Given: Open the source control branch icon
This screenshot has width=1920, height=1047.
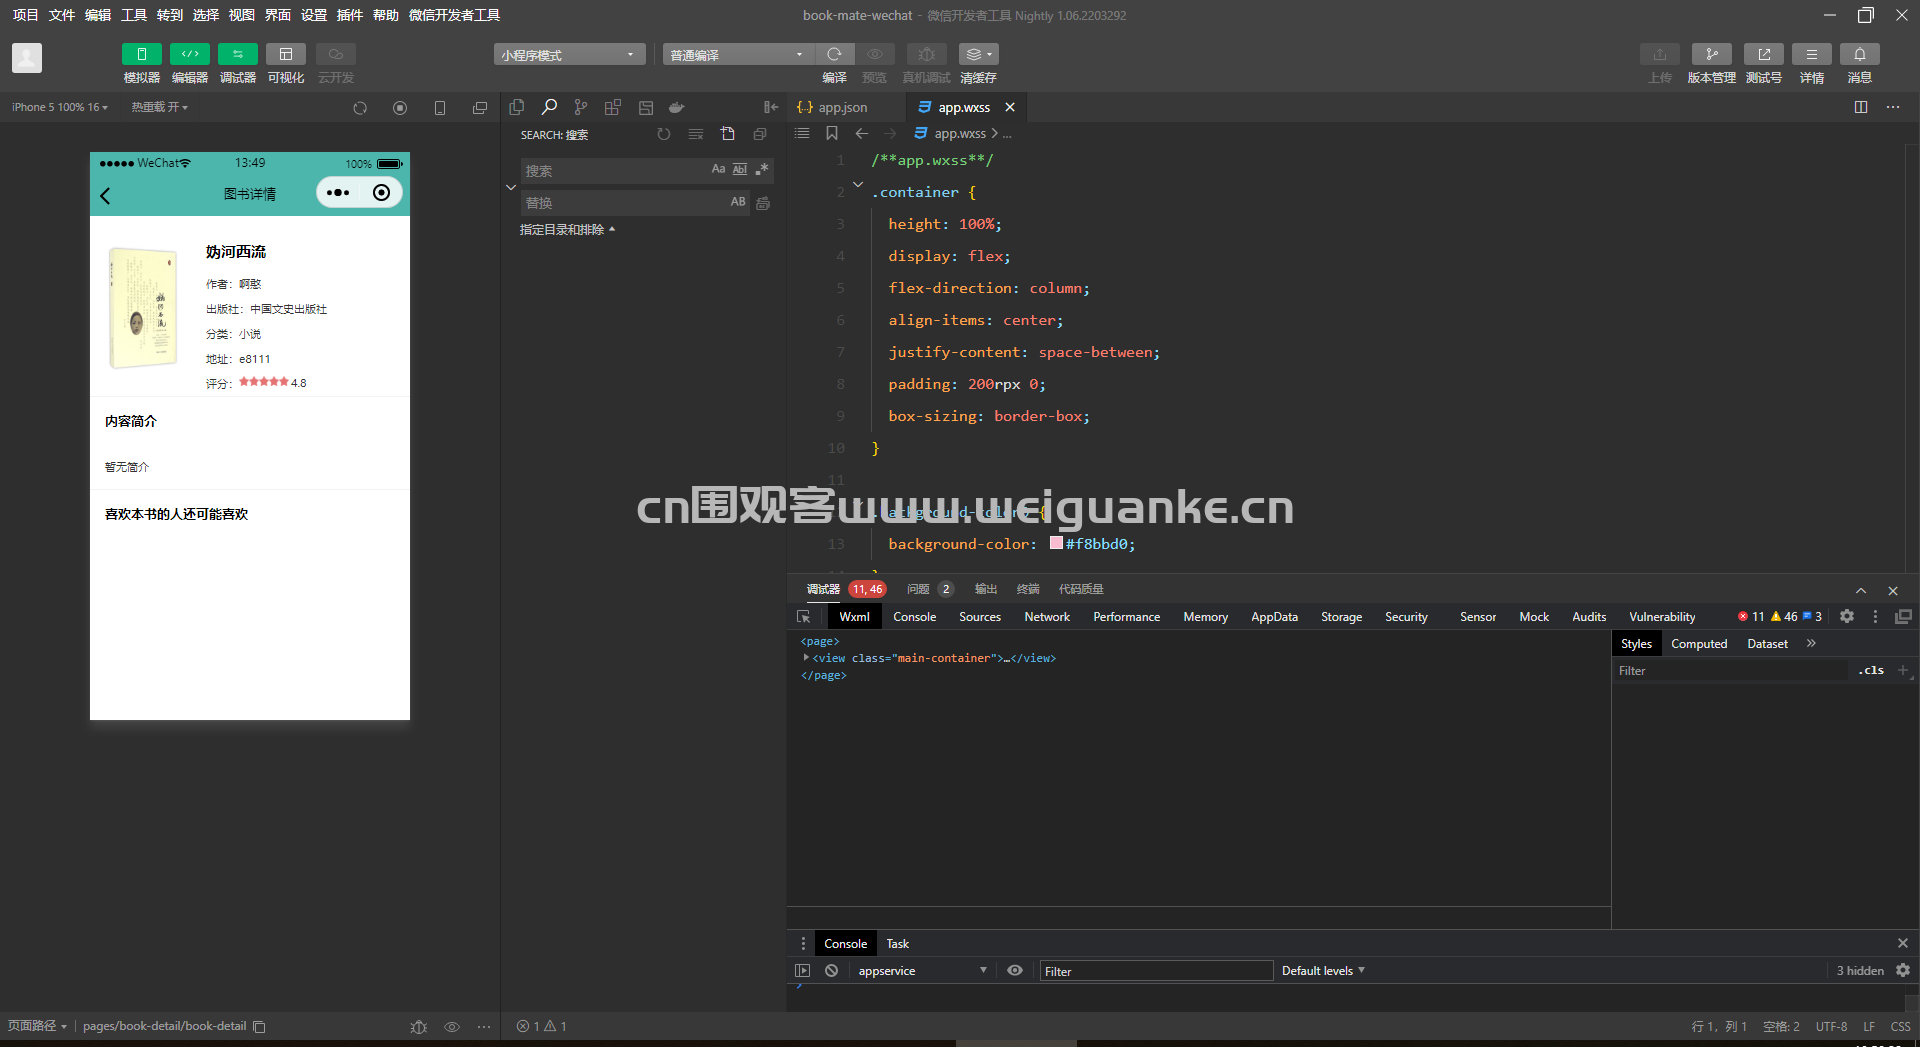Looking at the screenshot, I should [x=581, y=107].
